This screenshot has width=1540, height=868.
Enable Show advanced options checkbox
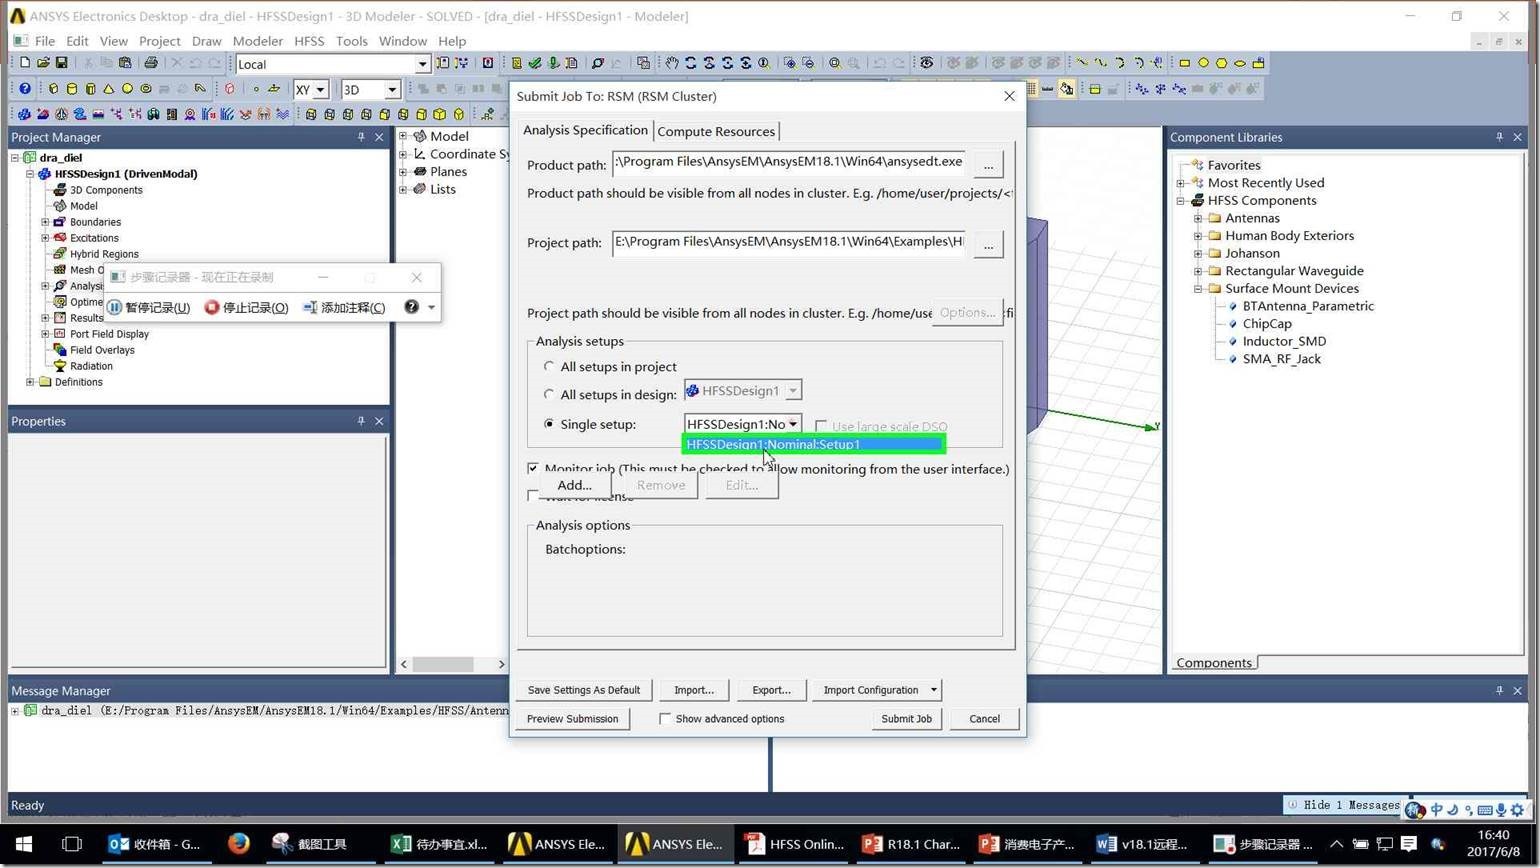point(665,718)
